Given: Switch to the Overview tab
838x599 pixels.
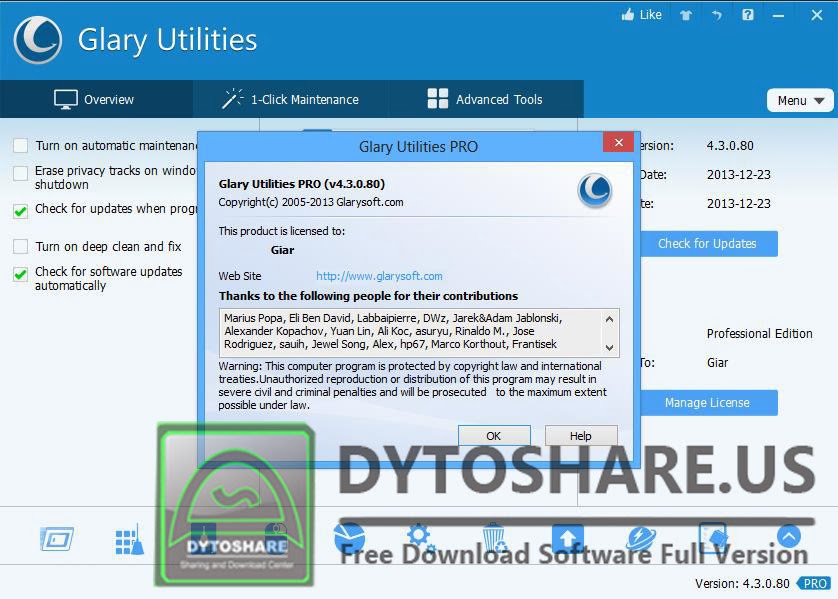Looking at the screenshot, I should [x=96, y=99].
